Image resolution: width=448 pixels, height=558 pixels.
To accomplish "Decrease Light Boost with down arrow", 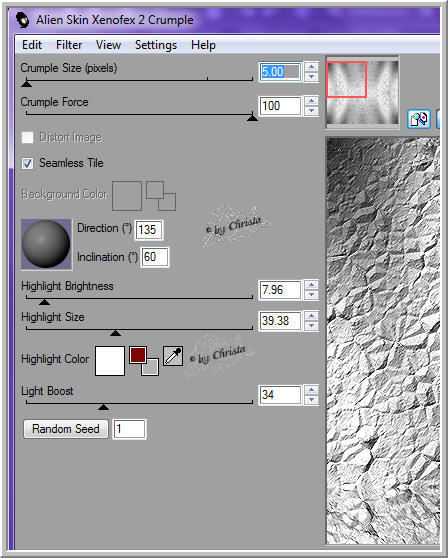I will (311, 400).
